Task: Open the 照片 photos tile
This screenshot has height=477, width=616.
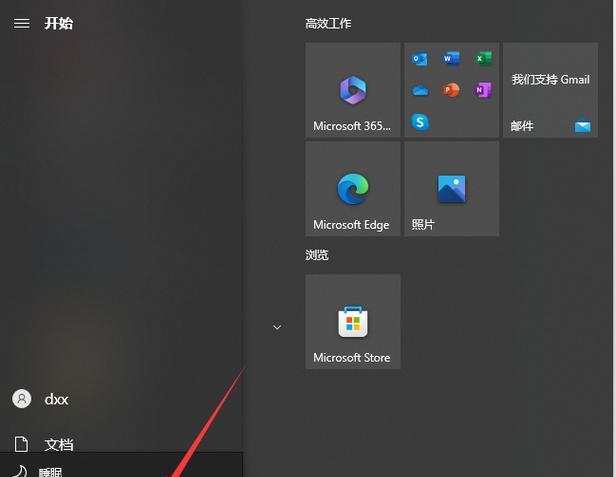Action: pyautogui.click(x=451, y=189)
